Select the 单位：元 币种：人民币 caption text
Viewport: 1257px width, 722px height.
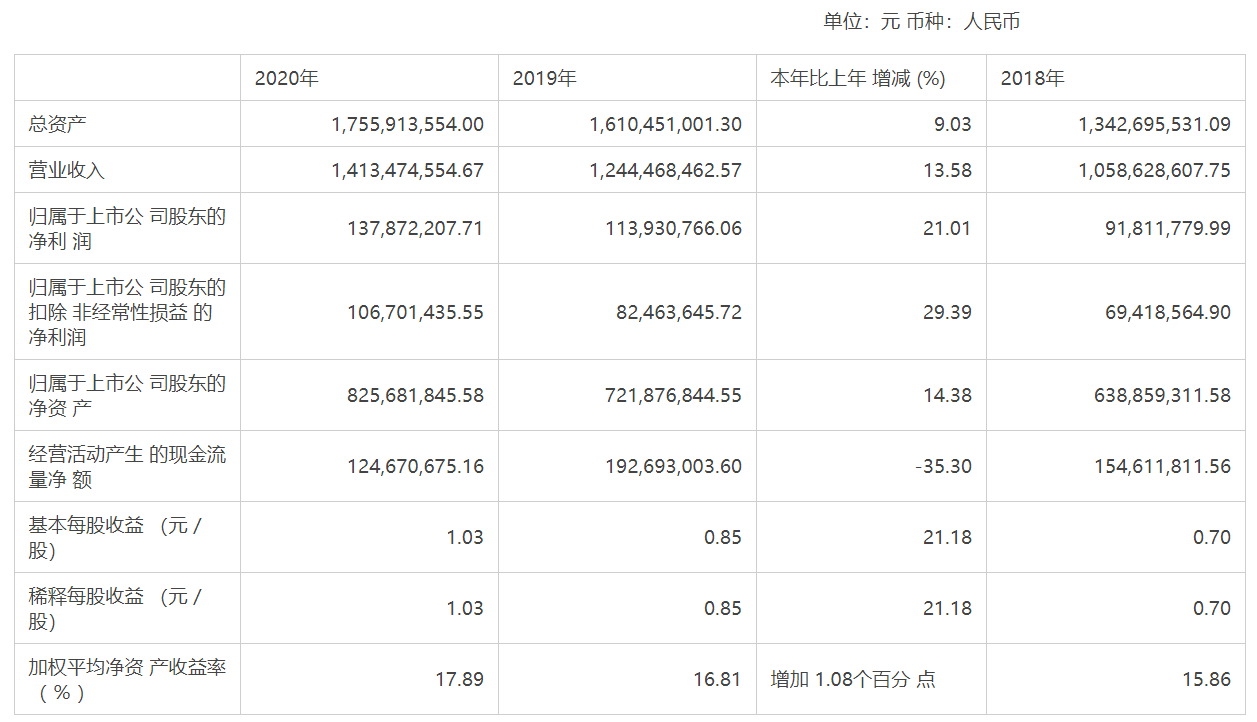921,22
